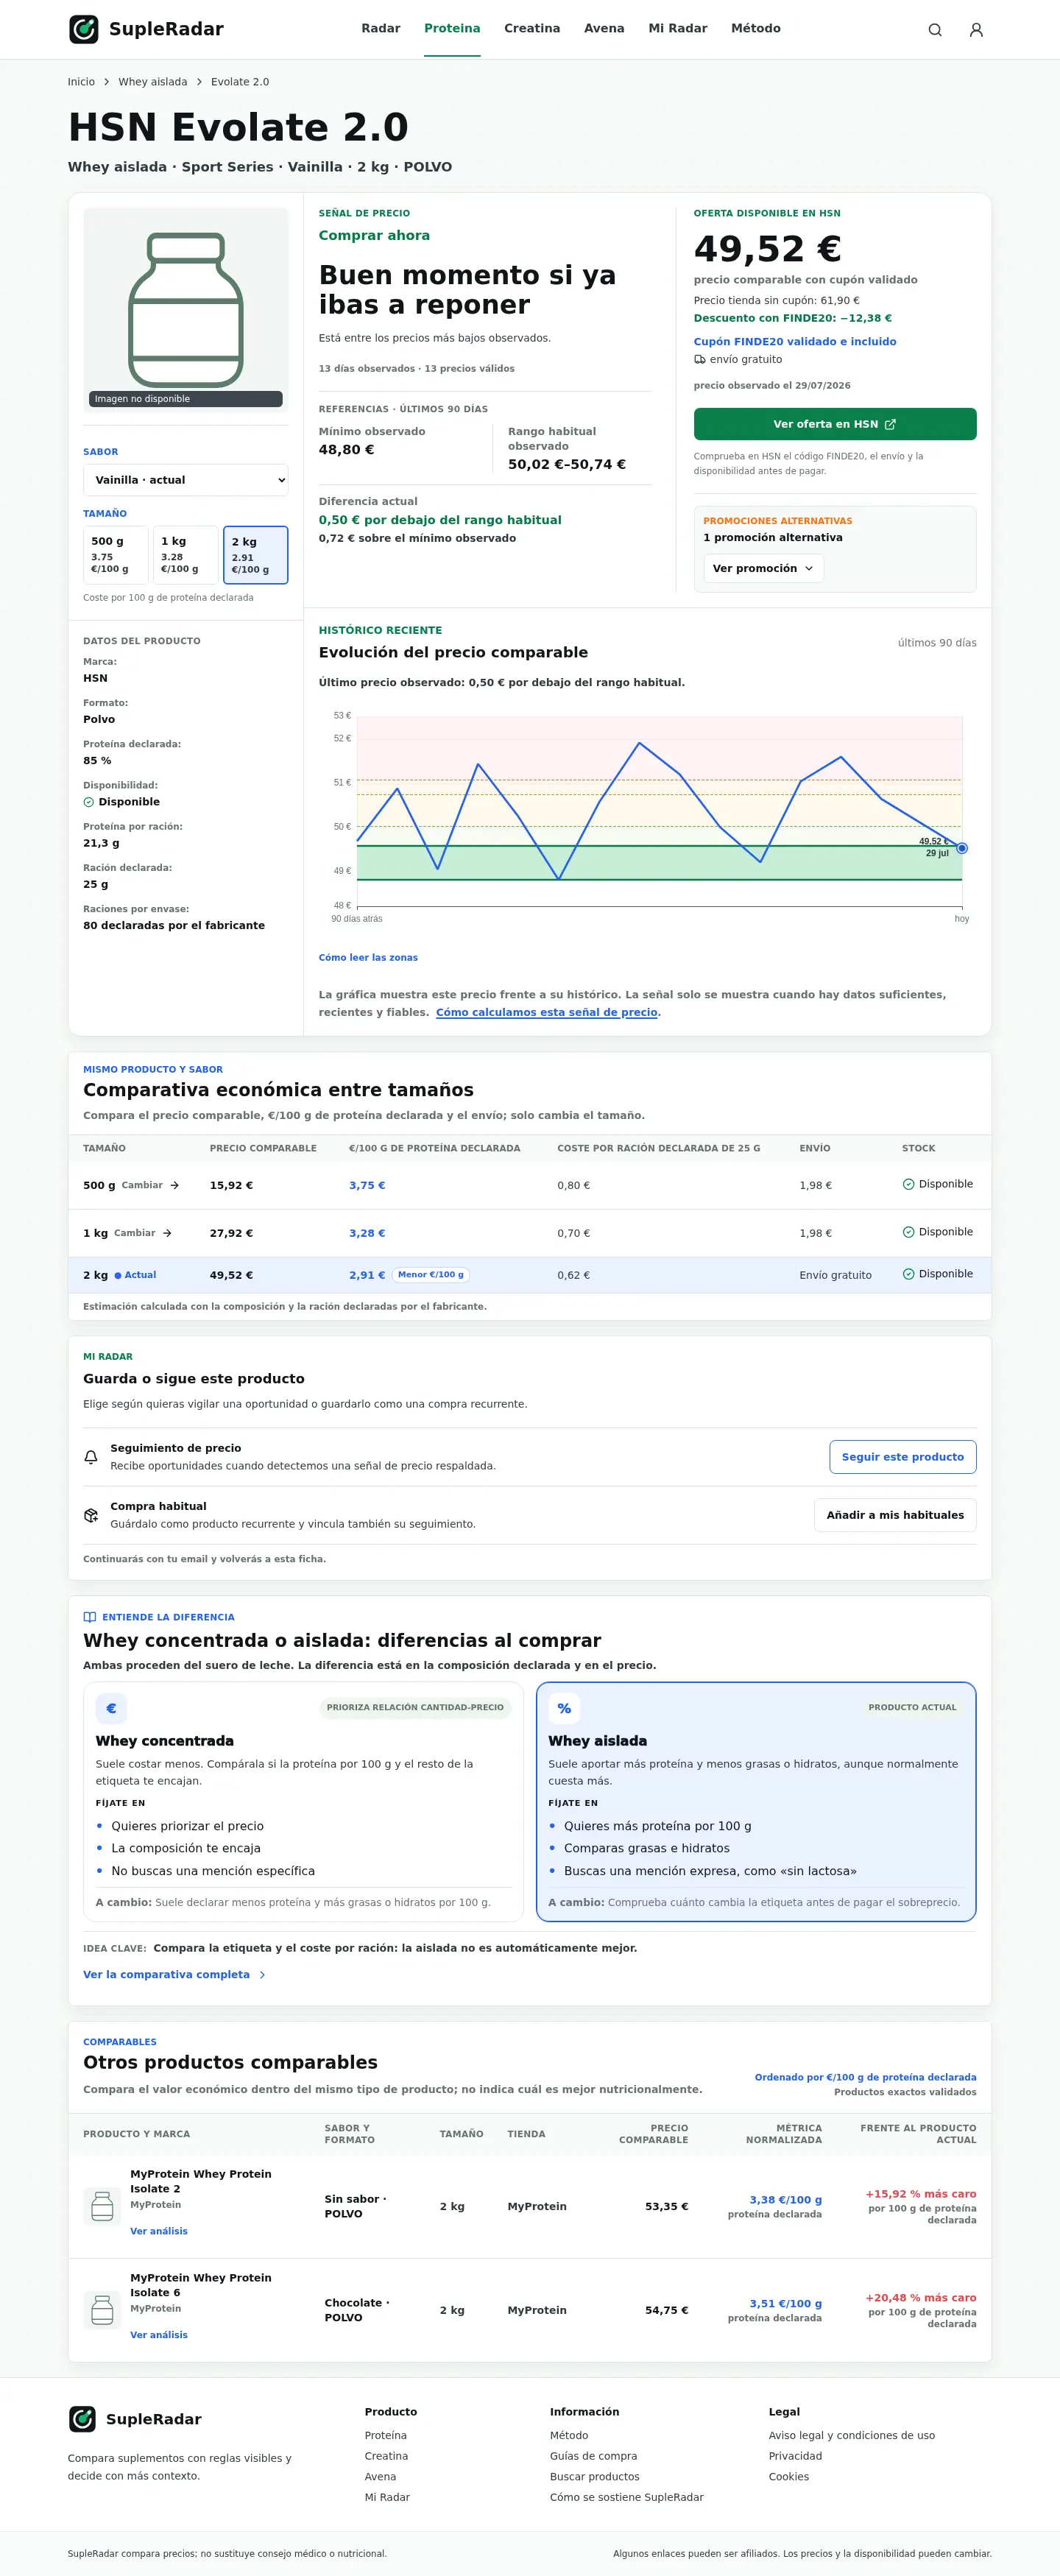Click the product image placeholder
The image size is (1060, 2576).
tap(186, 310)
